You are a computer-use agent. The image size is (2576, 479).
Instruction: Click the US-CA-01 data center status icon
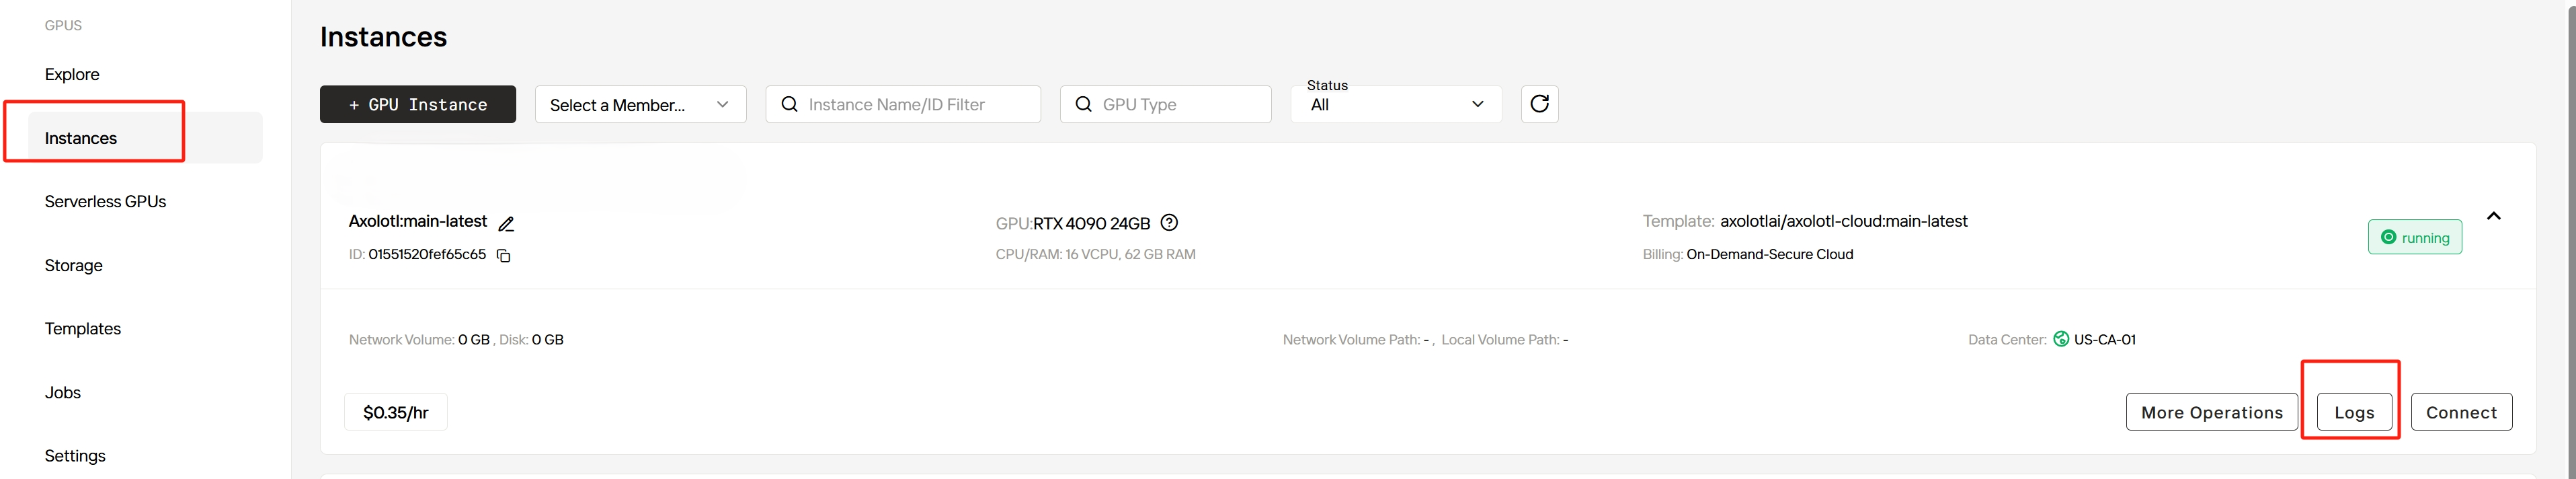(2060, 339)
